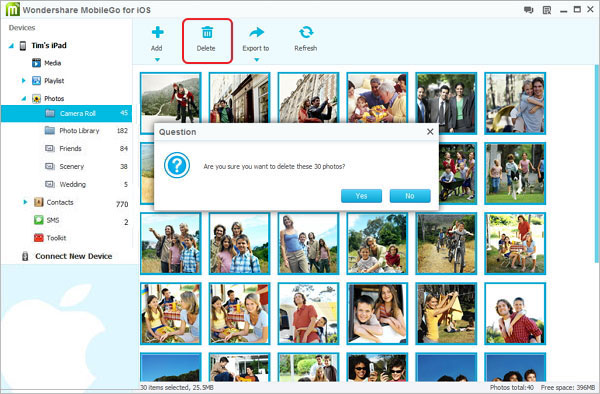Click the Camera Roll folder icon
This screenshot has height=394, width=600.
[50, 113]
